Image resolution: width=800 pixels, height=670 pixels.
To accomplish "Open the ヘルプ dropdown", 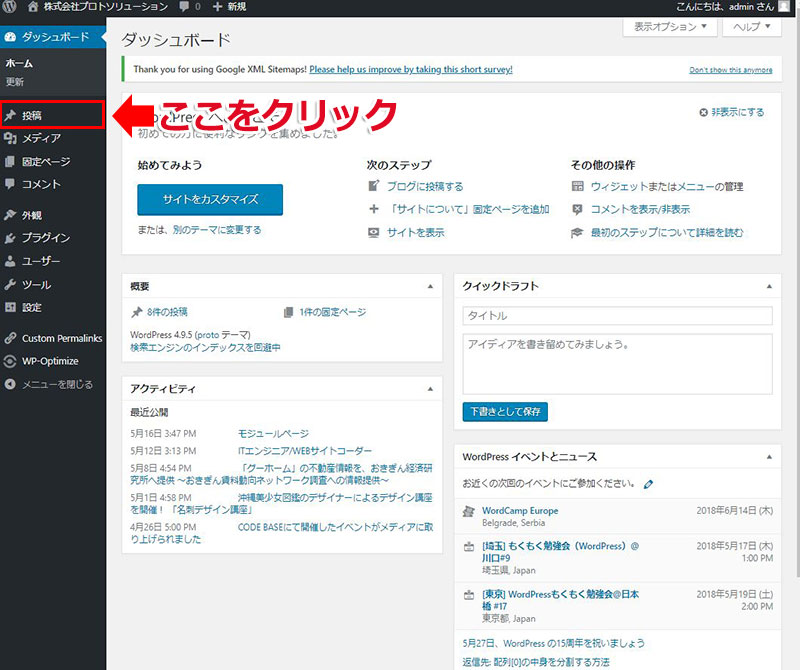I will pos(752,27).
